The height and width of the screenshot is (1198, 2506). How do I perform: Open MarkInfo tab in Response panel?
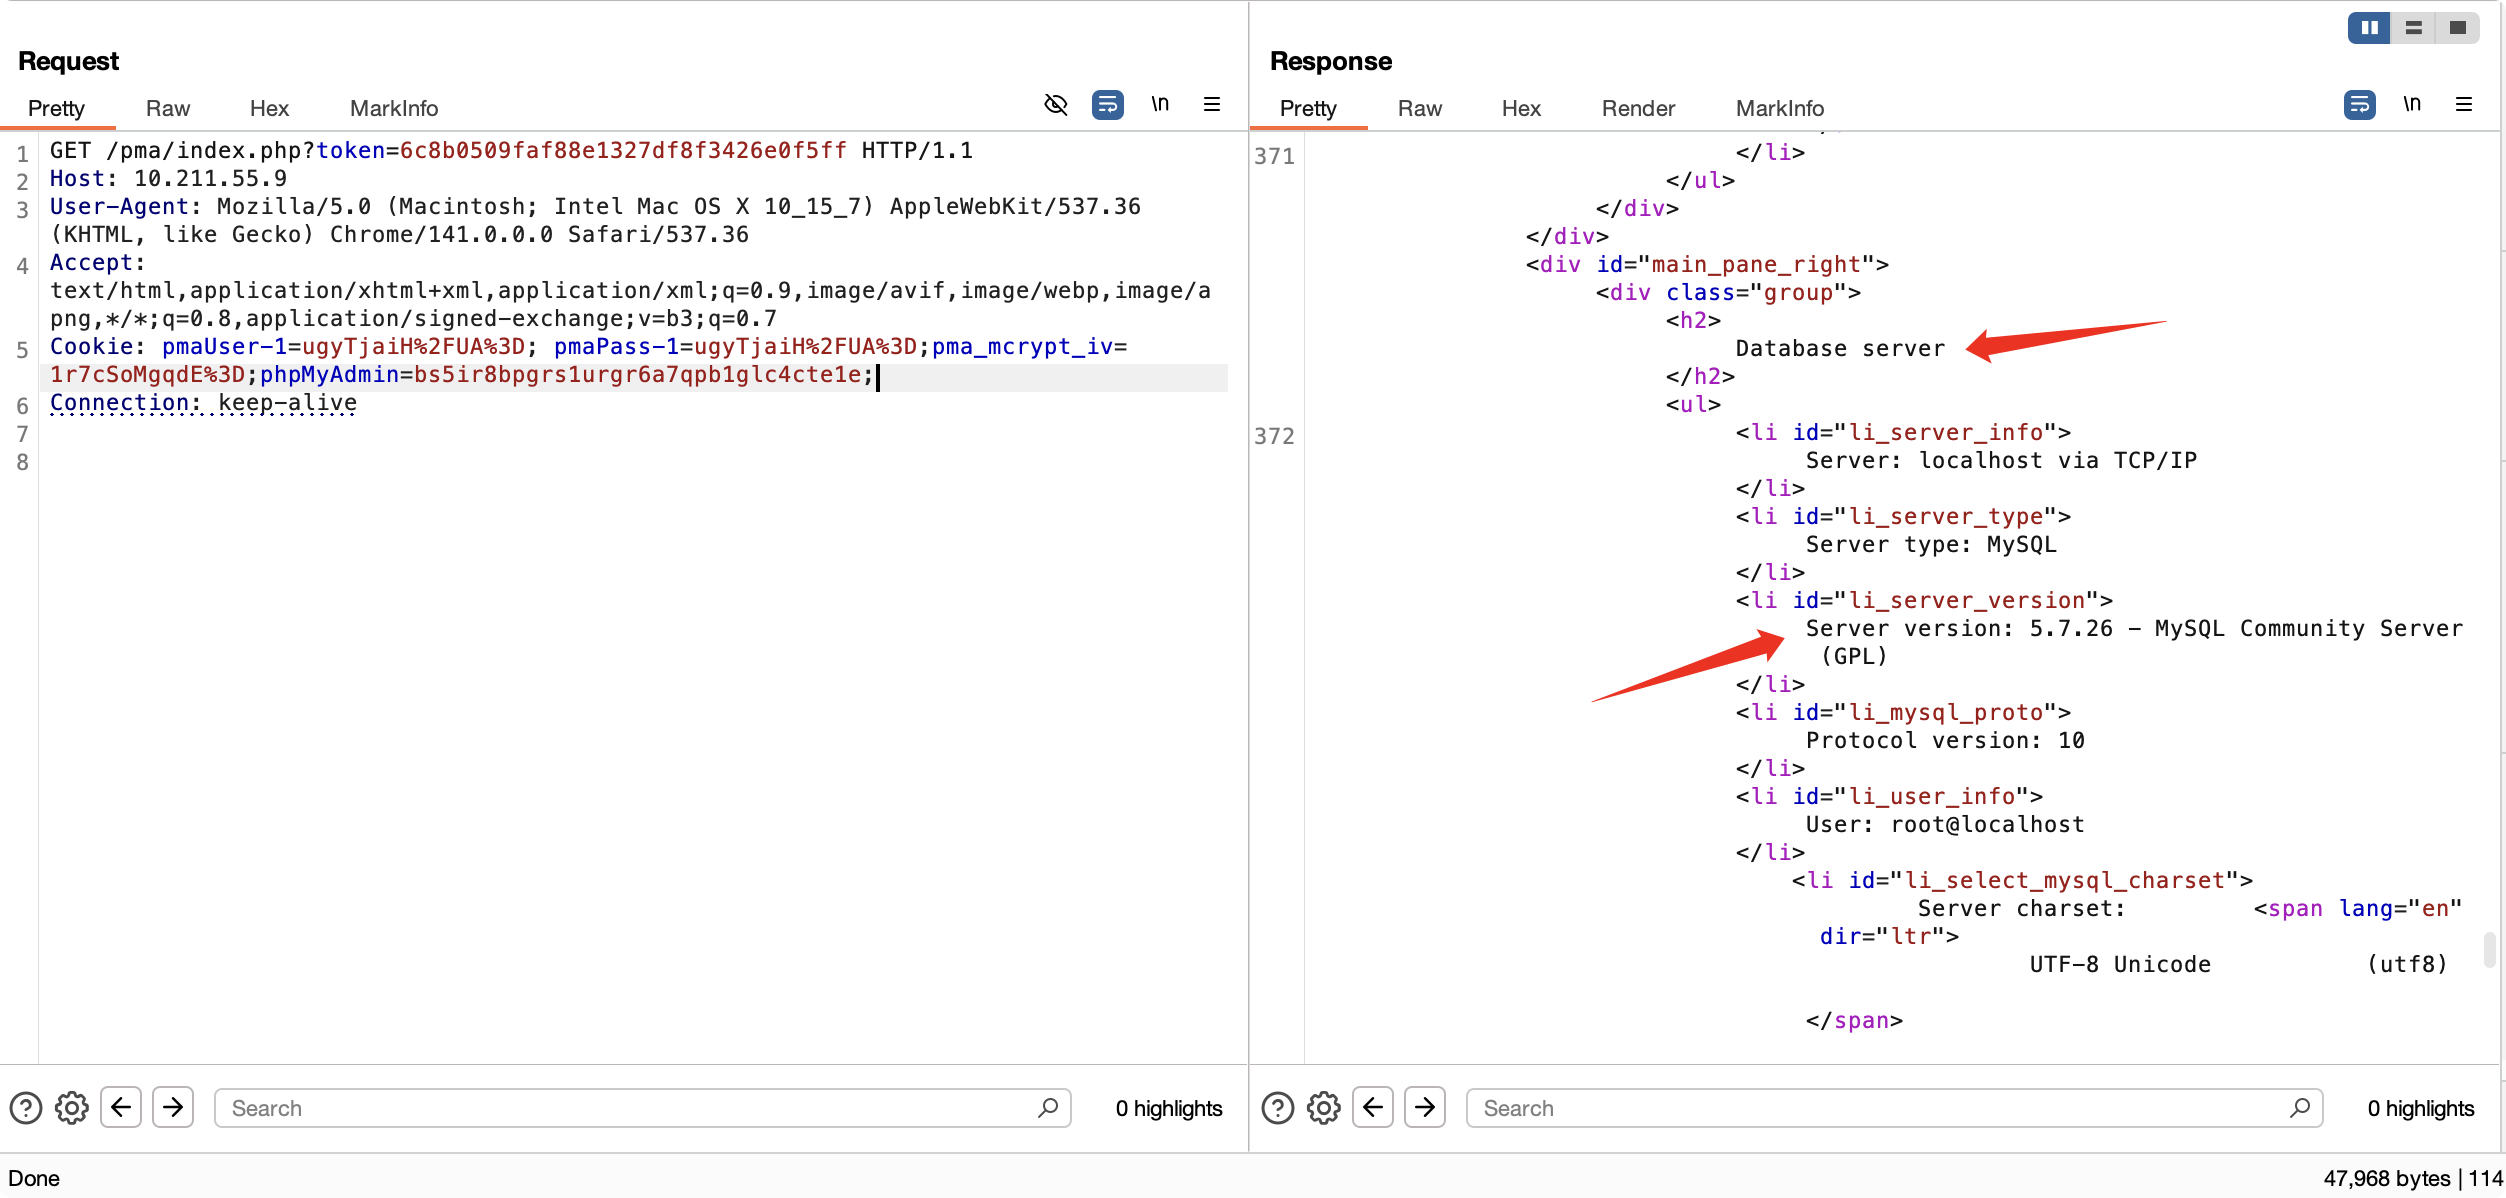[x=1779, y=109]
